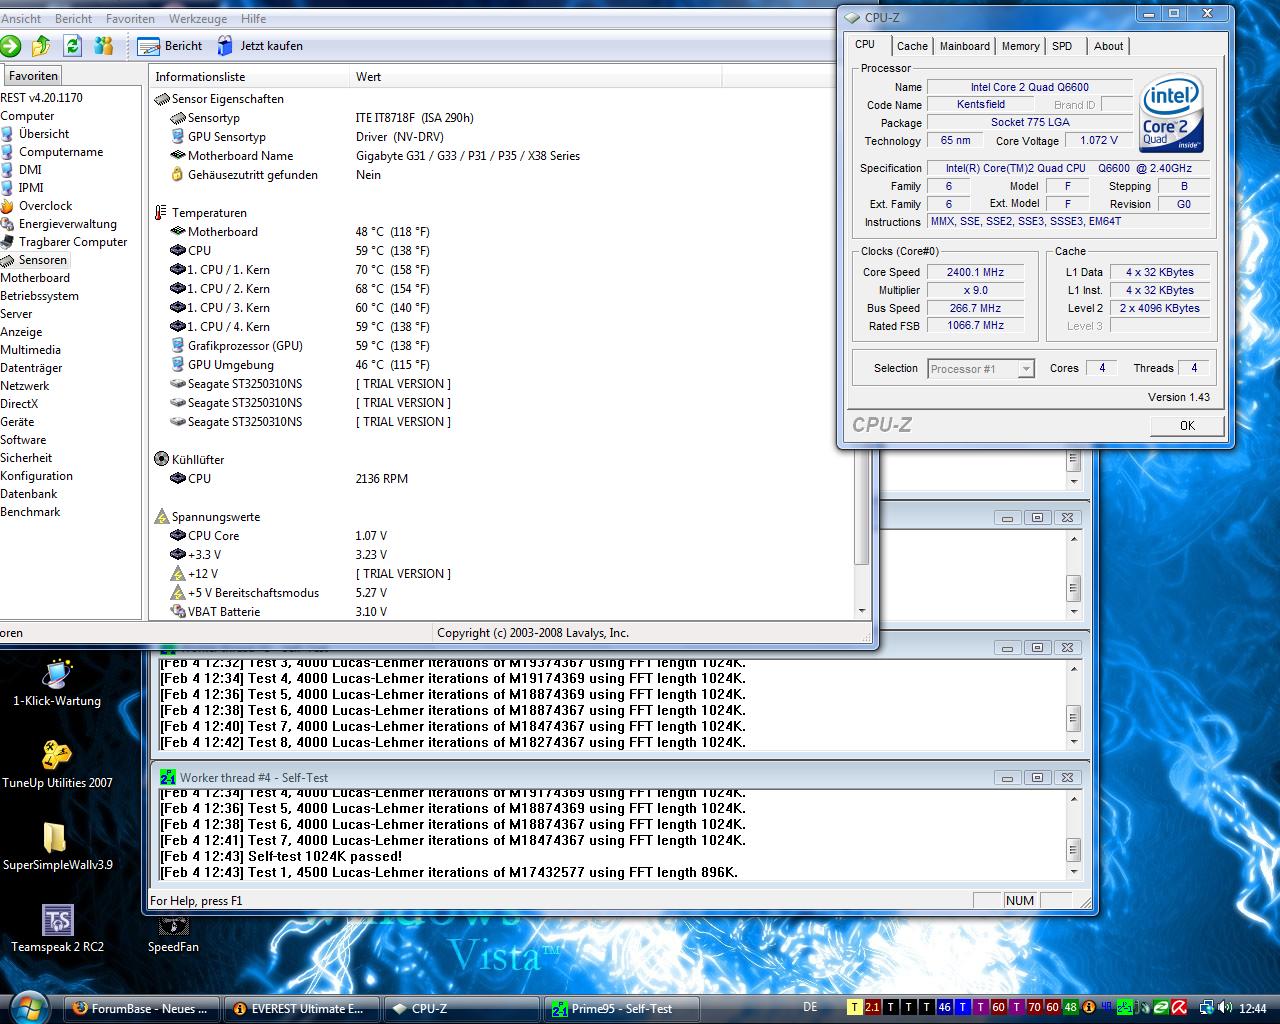Click the Spannungswerte warning icon
Viewport: 1280px width, 1024px height.
pos(162,517)
